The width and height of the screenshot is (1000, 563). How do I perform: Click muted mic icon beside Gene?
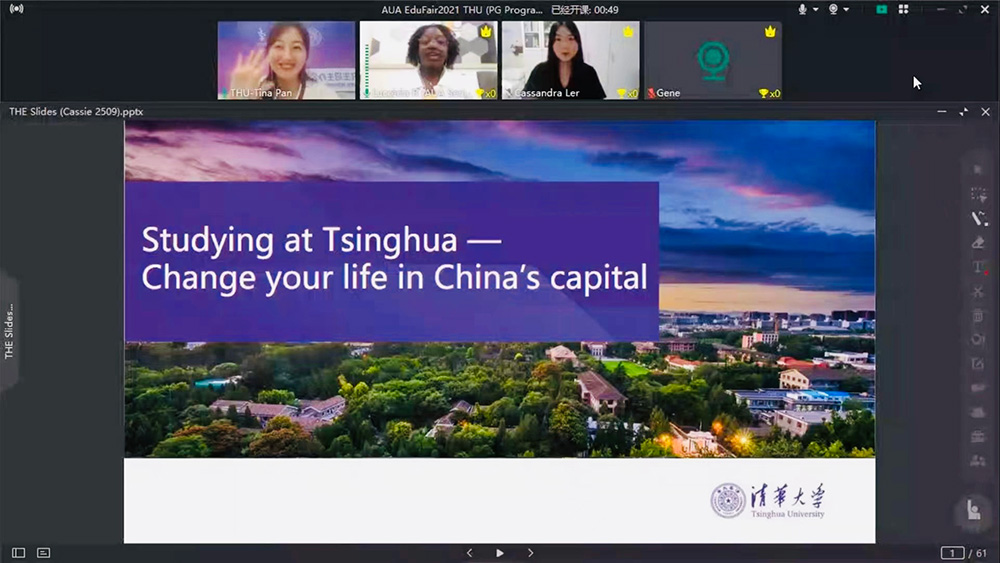coord(651,93)
